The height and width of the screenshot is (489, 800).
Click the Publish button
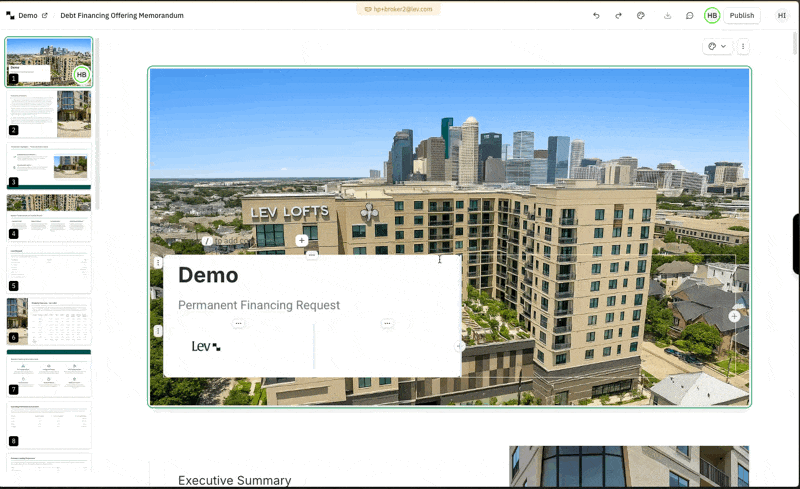click(741, 16)
